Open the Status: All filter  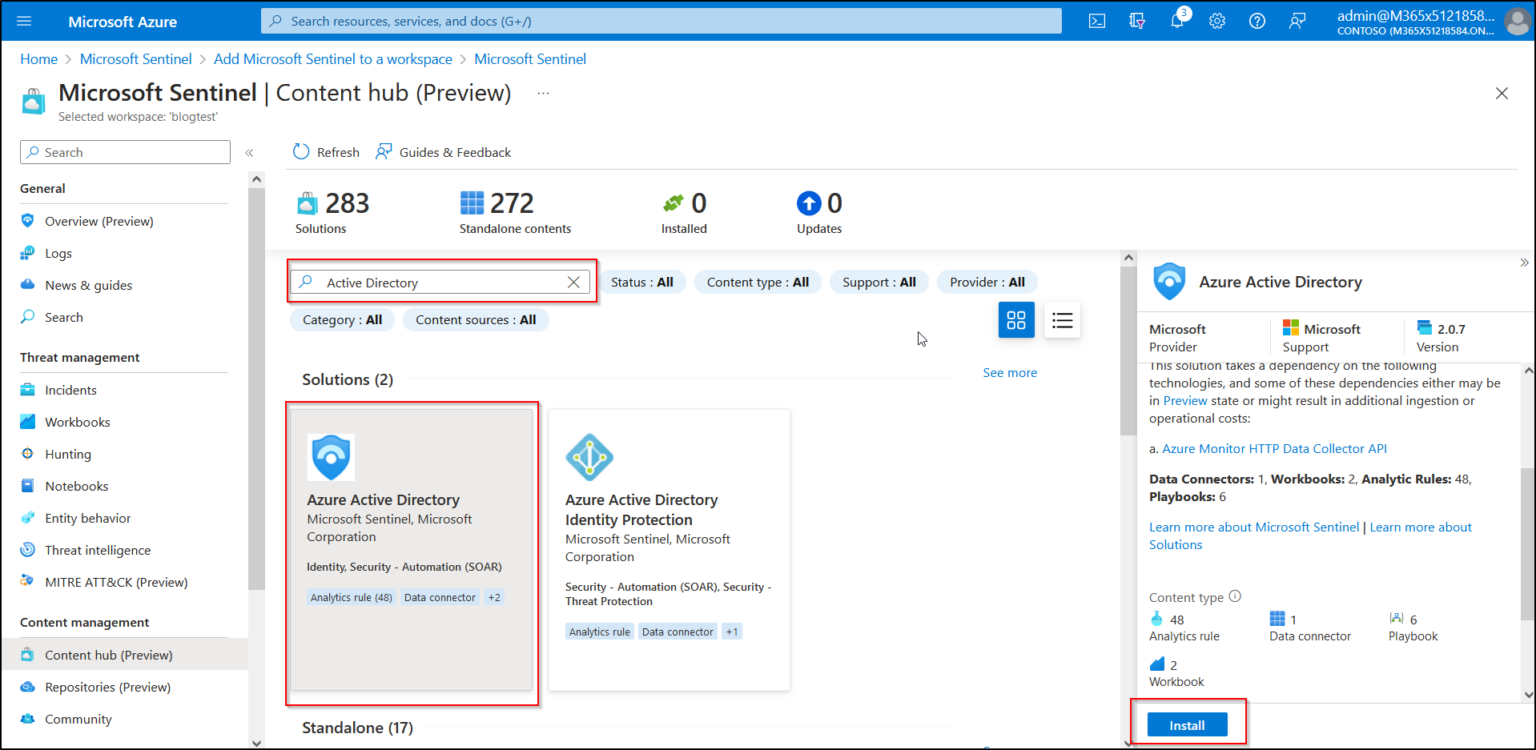click(x=643, y=281)
